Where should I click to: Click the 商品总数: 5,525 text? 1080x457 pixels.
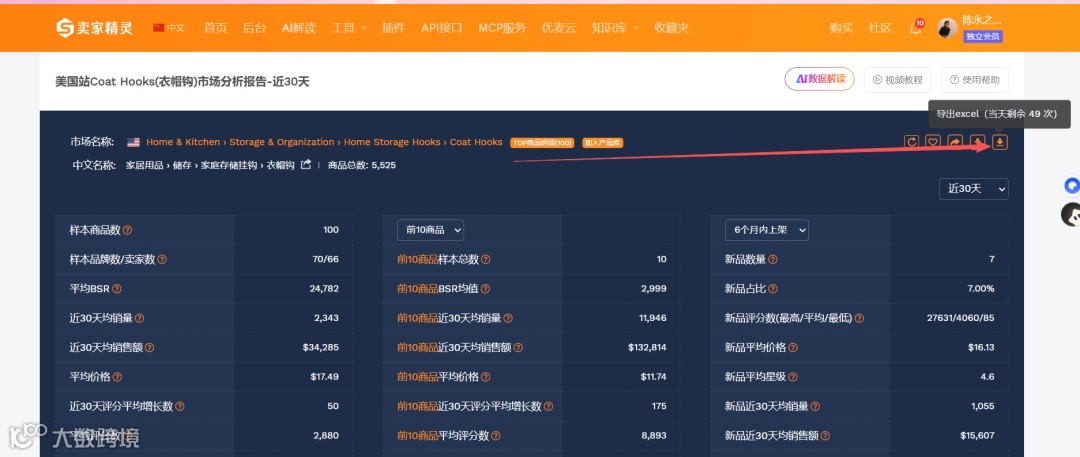tap(362, 165)
